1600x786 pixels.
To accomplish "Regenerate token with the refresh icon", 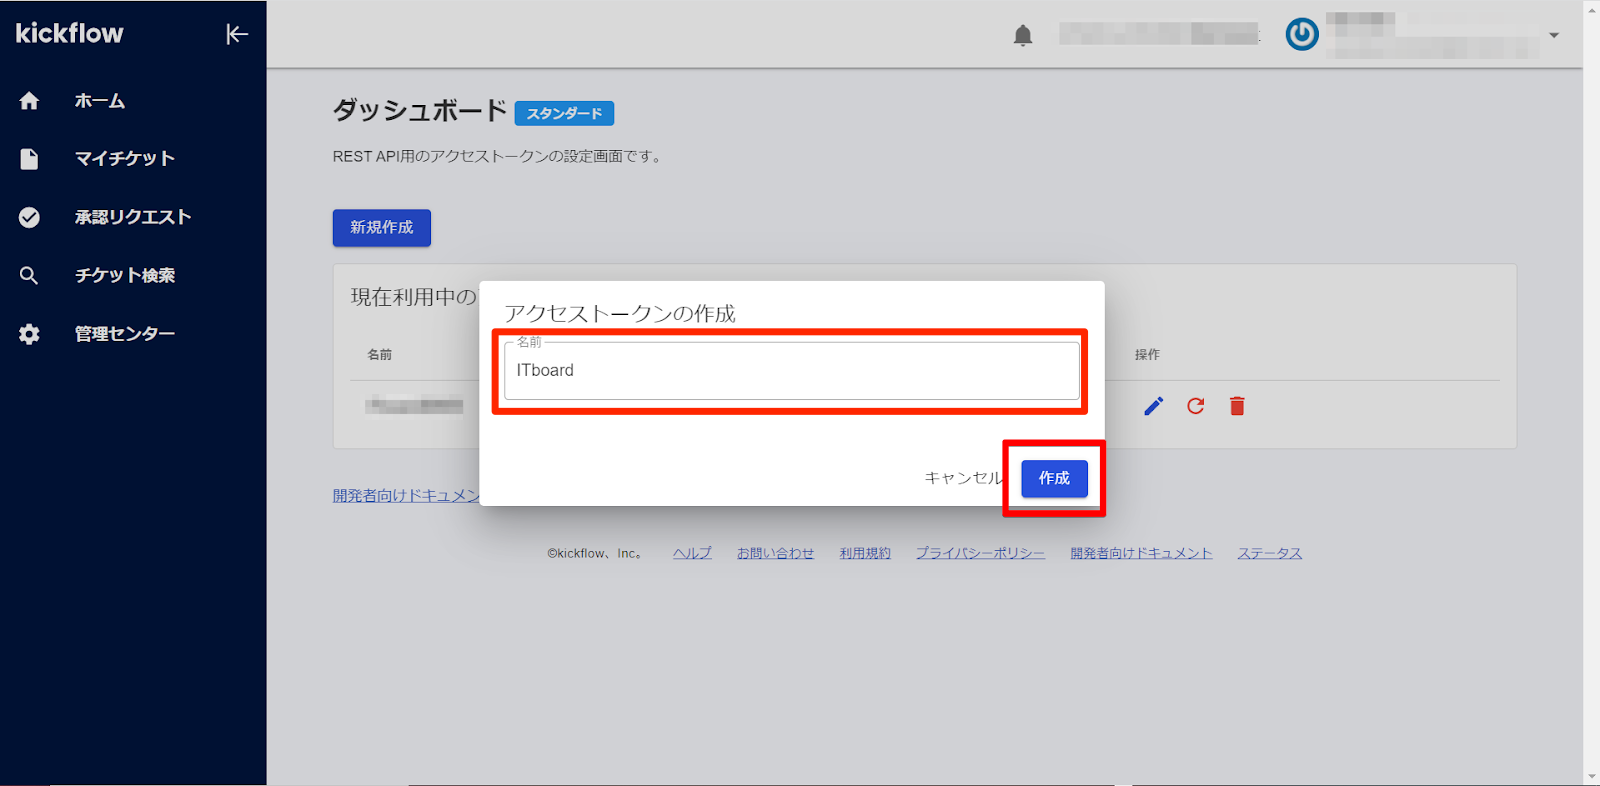I will pyautogui.click(x=1195, y=406).
